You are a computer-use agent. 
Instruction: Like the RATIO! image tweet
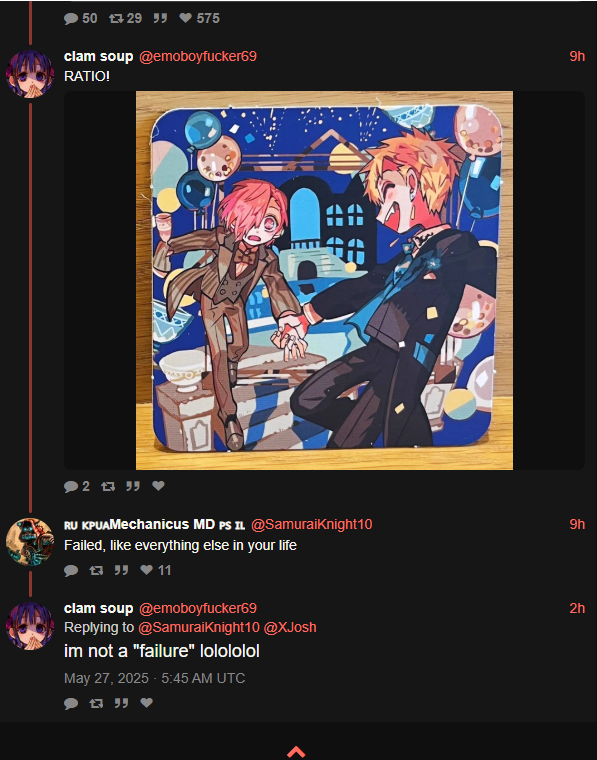pos(158,486)
